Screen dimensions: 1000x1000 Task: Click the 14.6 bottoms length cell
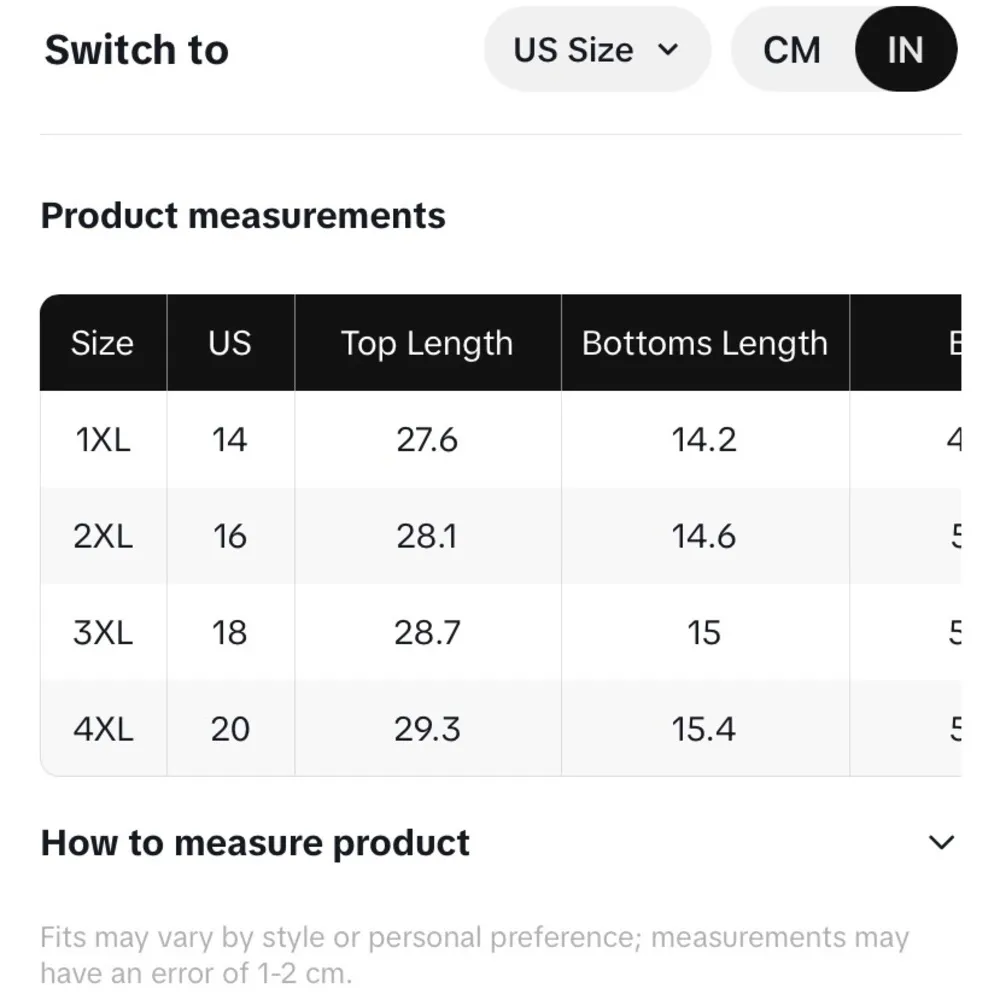(x=704, y=536)
